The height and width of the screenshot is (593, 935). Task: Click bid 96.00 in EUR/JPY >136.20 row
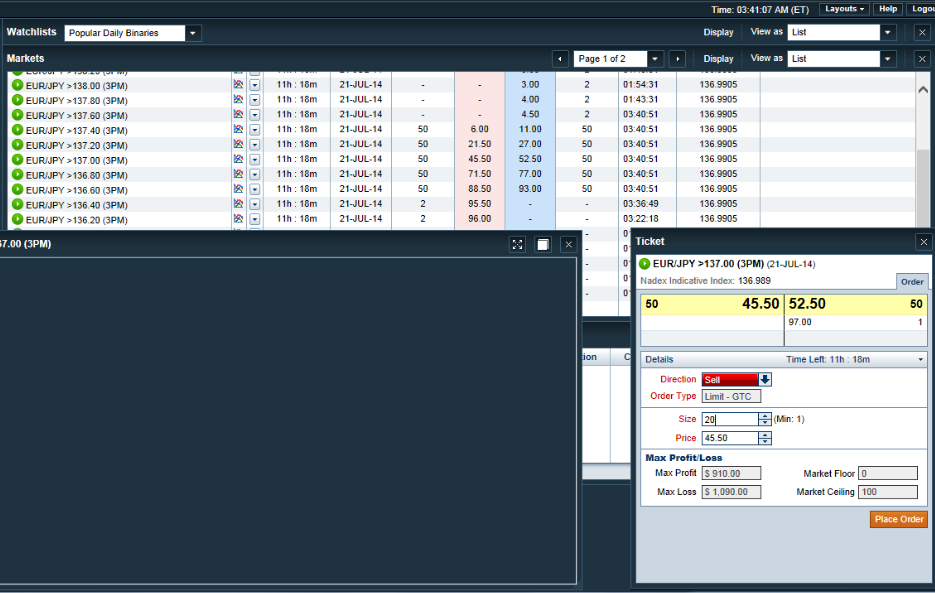(479, 219)
